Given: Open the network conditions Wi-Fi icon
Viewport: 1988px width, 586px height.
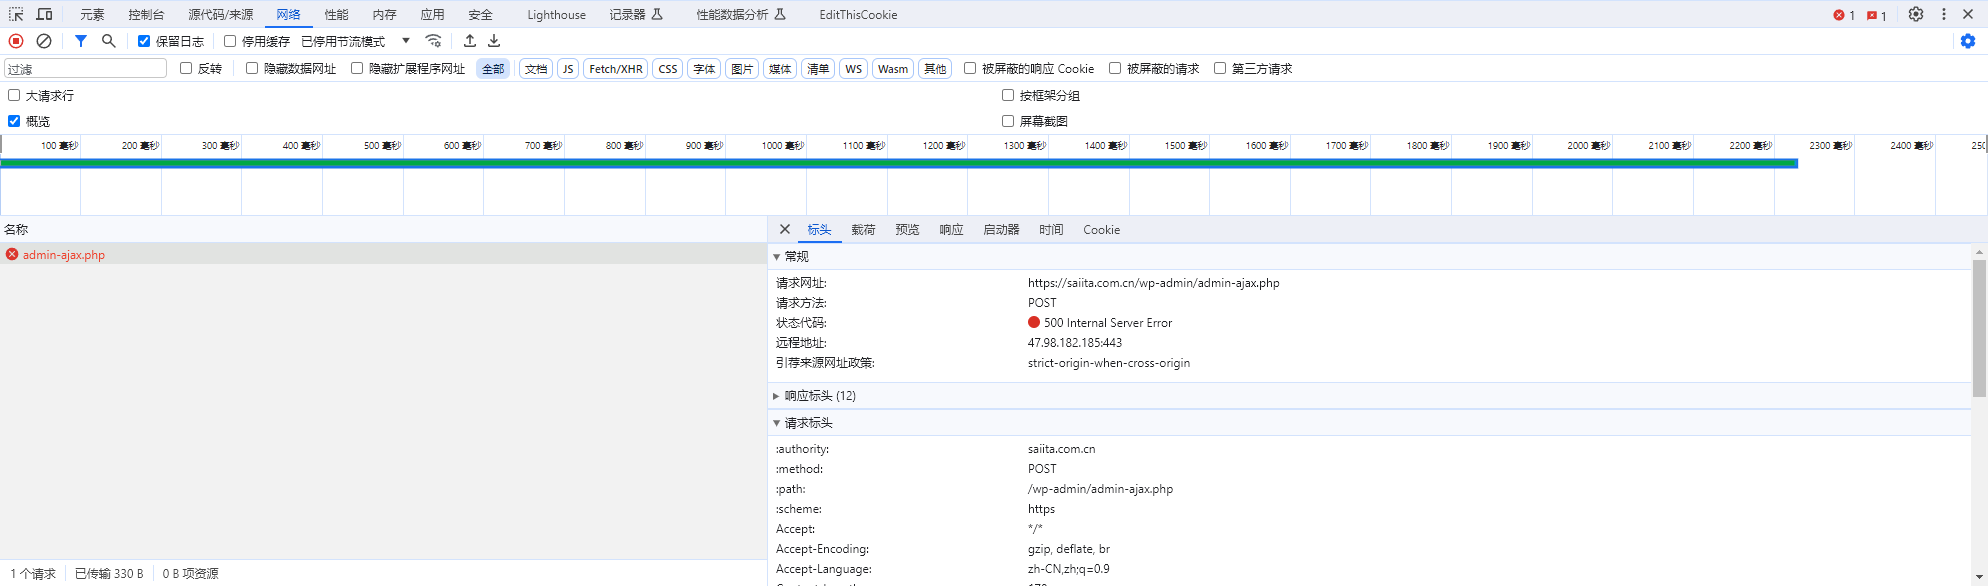Looking at the screenshot, I should tap(433, 41).
